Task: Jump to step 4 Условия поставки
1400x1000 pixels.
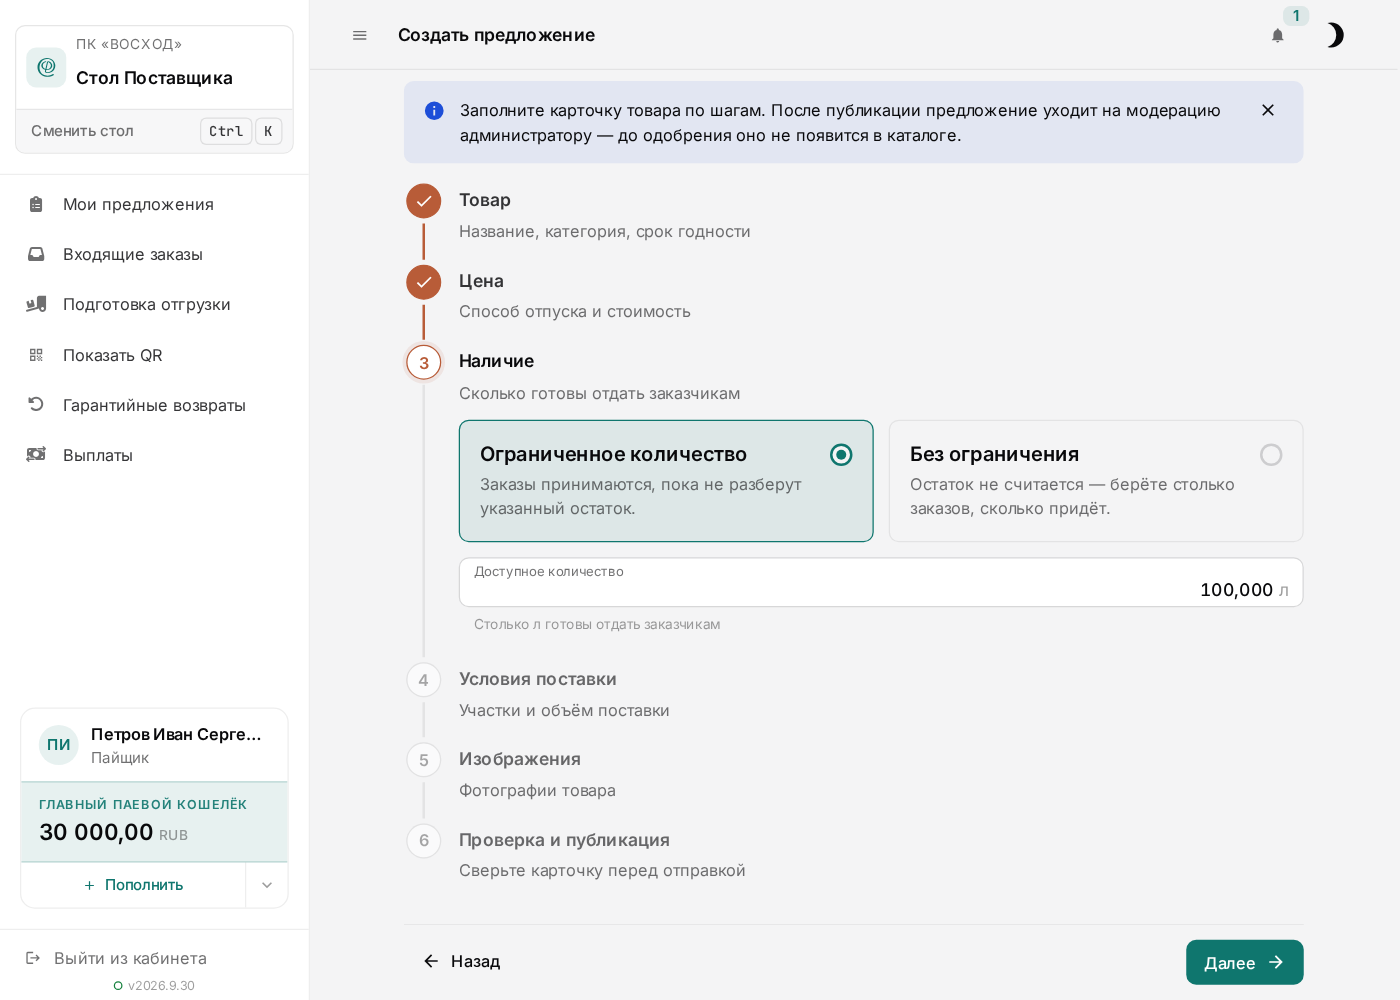Action: tap(424, 680)
